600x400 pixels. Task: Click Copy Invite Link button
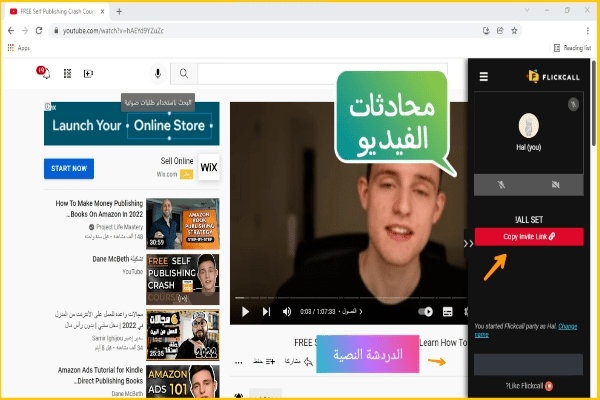[x=529, y=237]
